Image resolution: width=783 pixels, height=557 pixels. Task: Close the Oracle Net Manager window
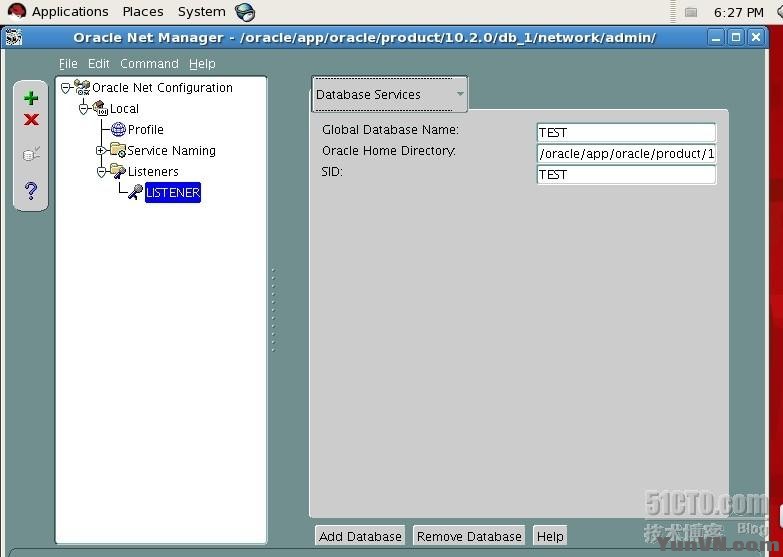(x=756, y=37)
